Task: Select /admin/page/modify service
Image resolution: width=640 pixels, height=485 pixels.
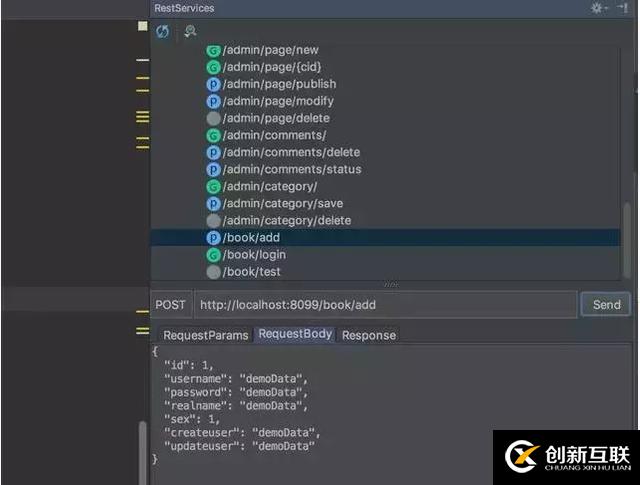Action: (x=278, y=101)
